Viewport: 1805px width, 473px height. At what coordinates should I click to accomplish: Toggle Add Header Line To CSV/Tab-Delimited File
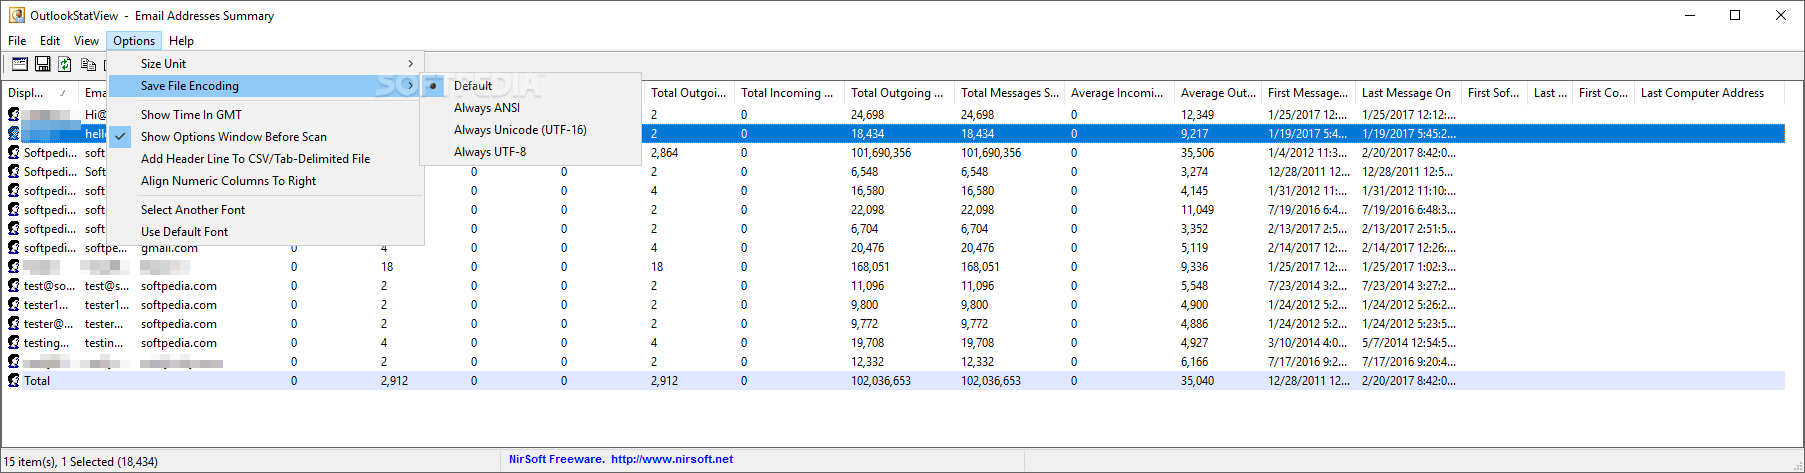point(266,159)
